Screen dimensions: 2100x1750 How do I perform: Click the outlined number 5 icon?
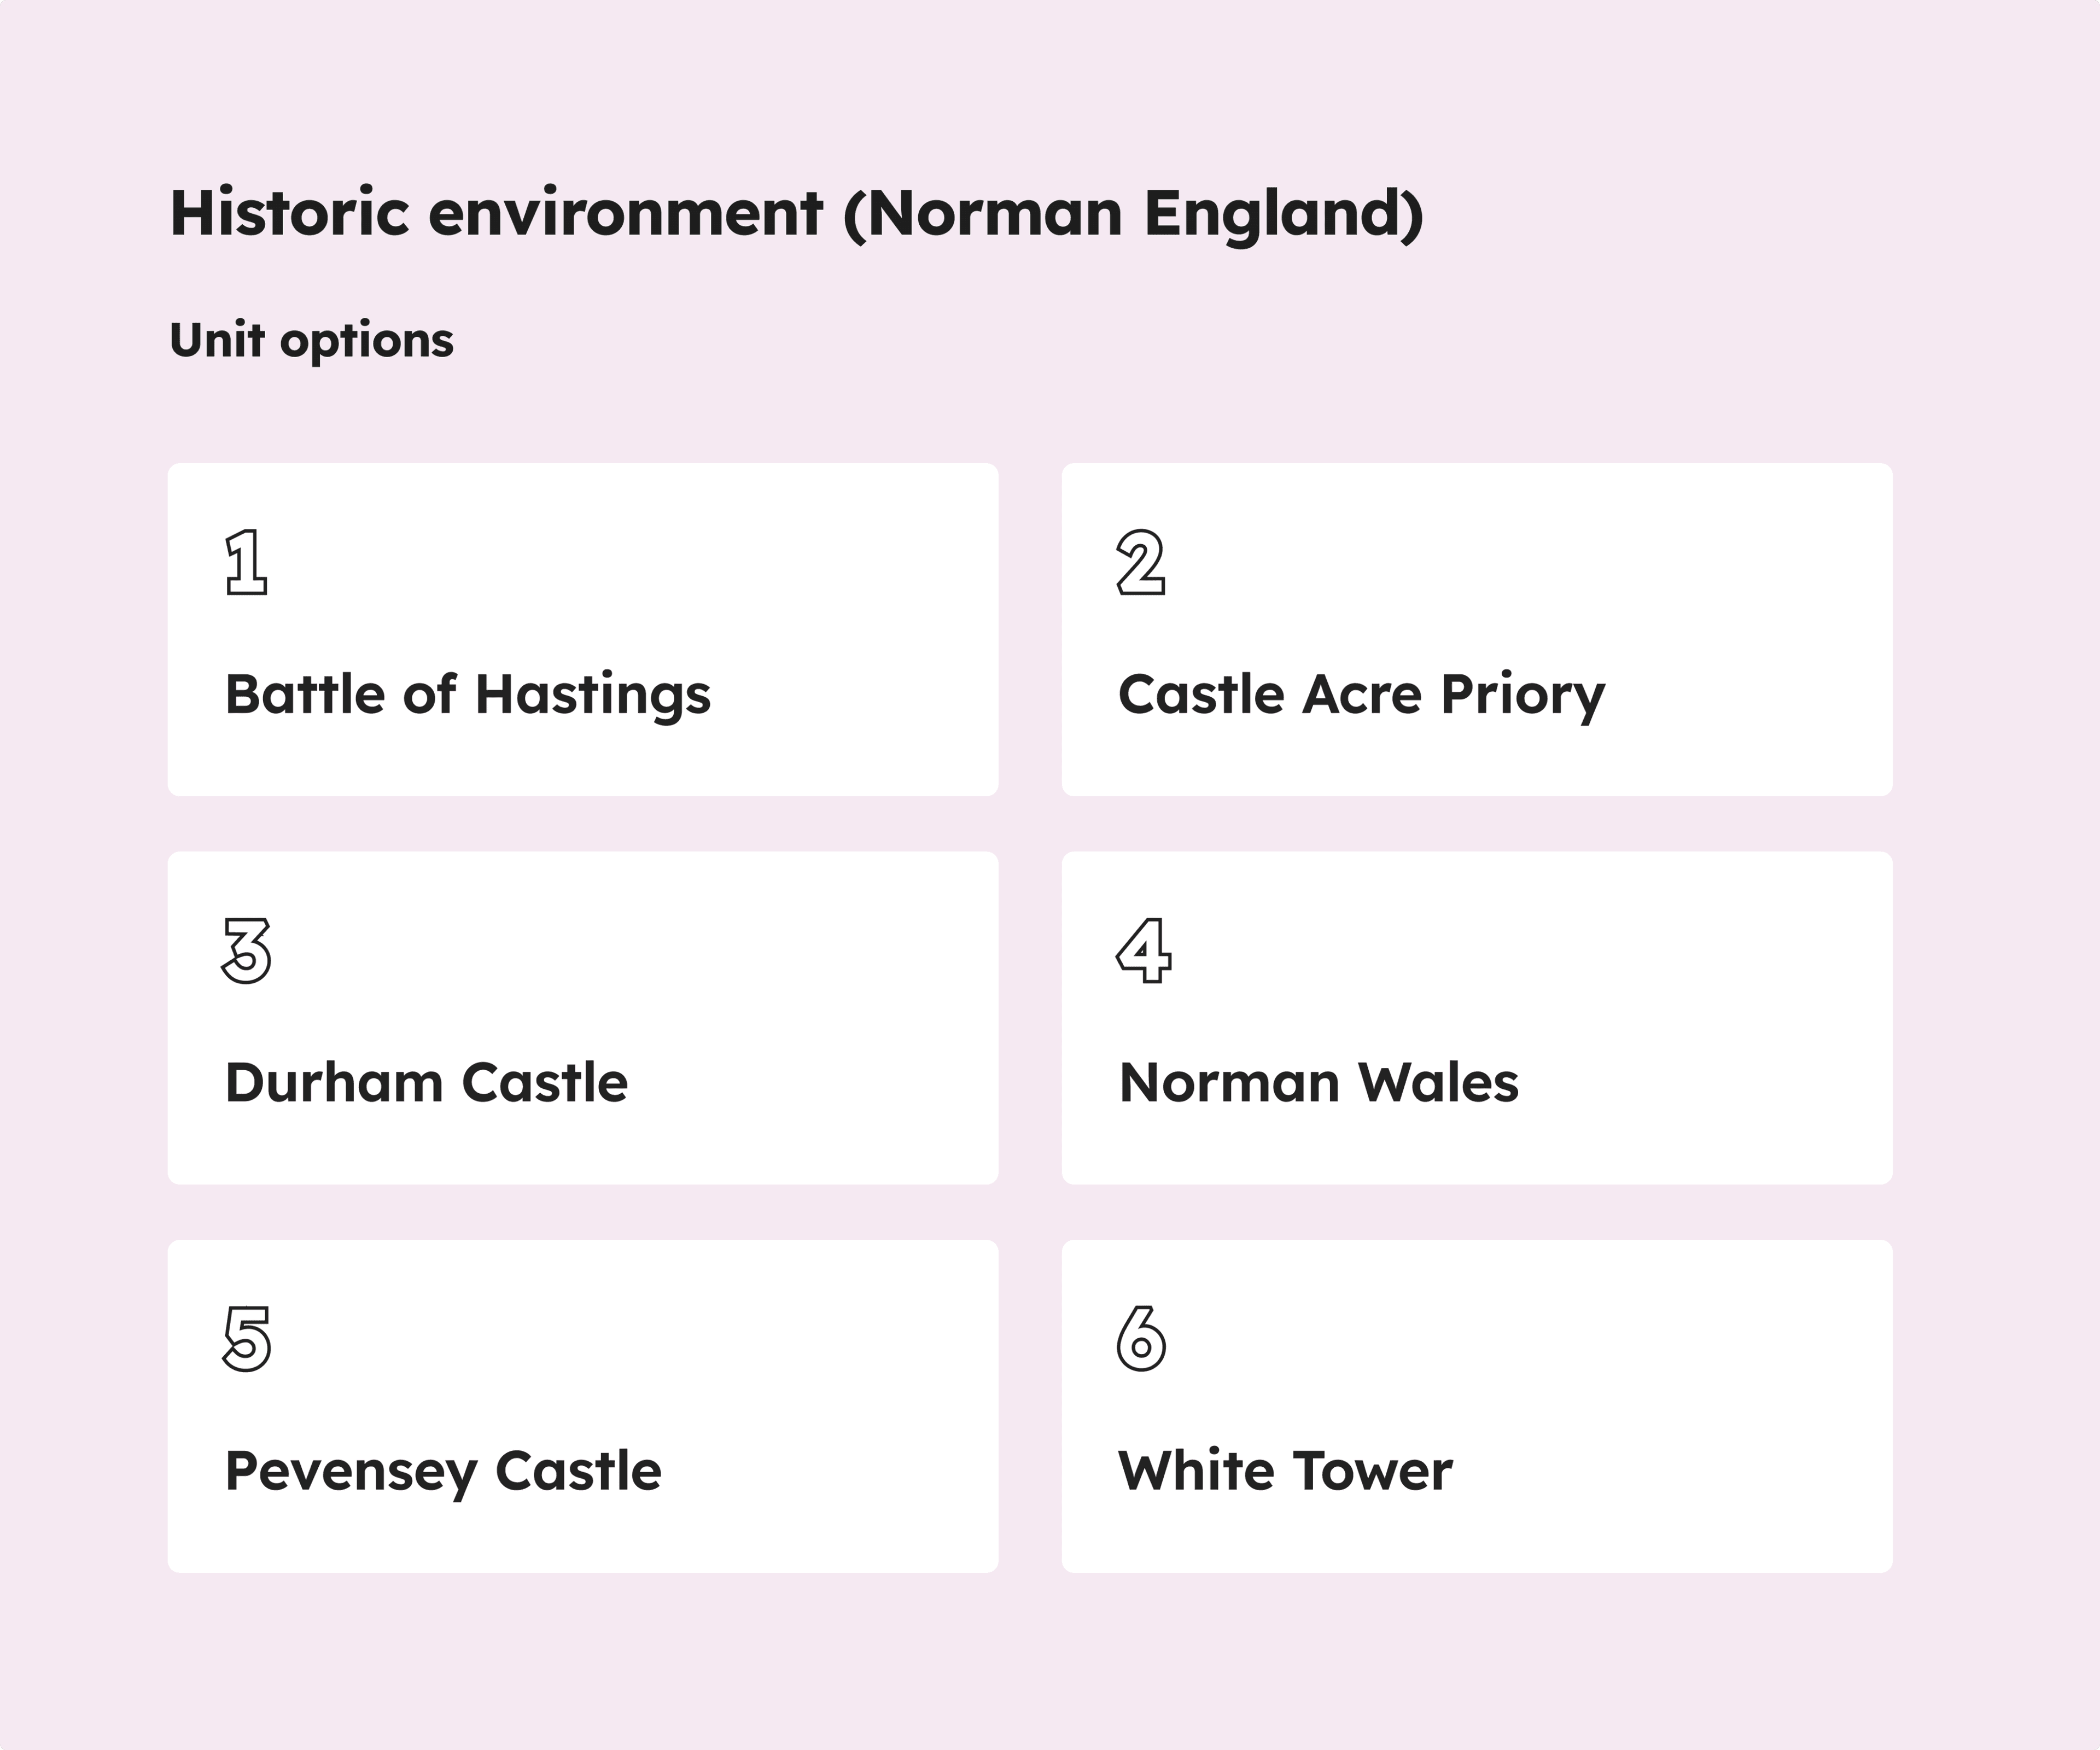point(246,1339)
